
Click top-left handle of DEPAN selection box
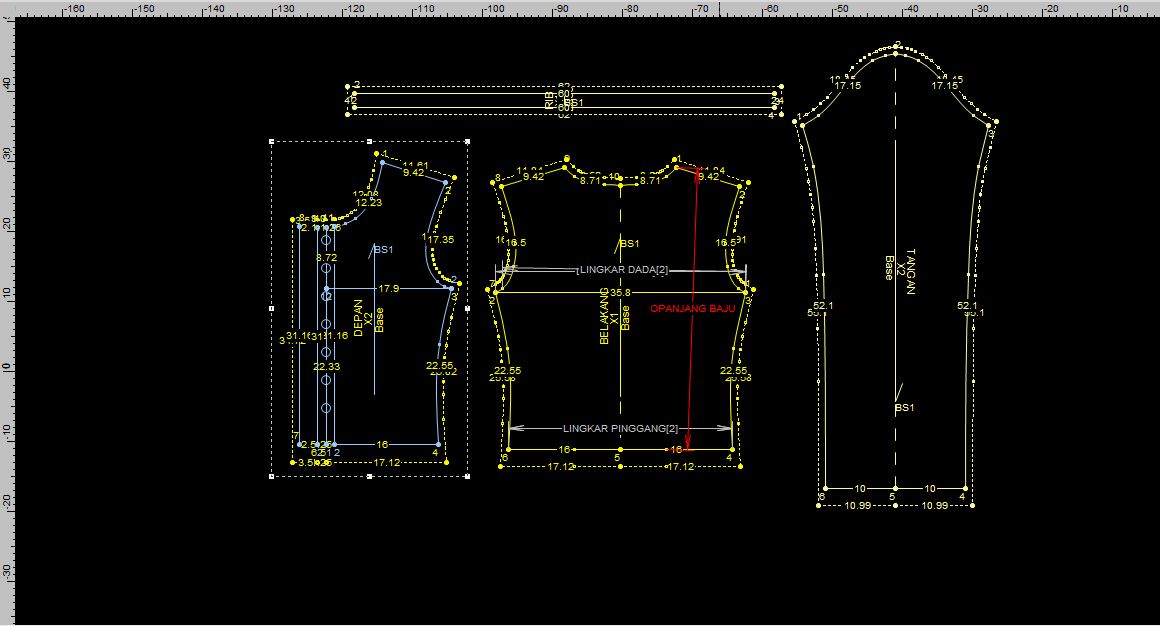click(272, 141)
